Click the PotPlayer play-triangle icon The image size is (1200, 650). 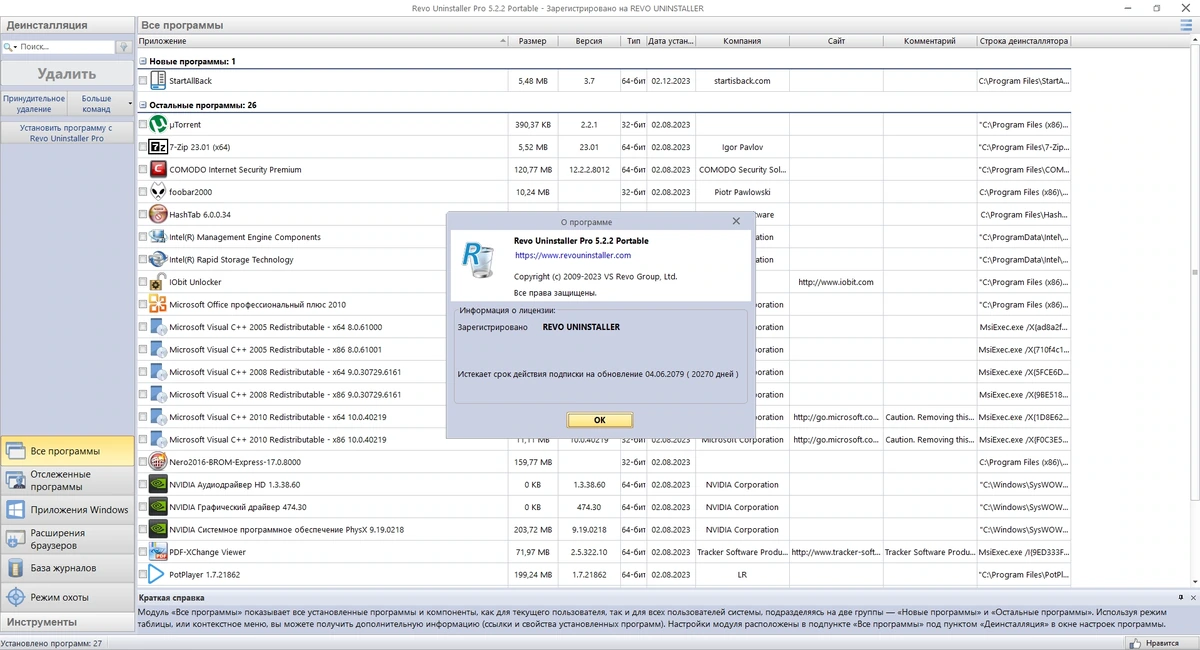point(157,575)
